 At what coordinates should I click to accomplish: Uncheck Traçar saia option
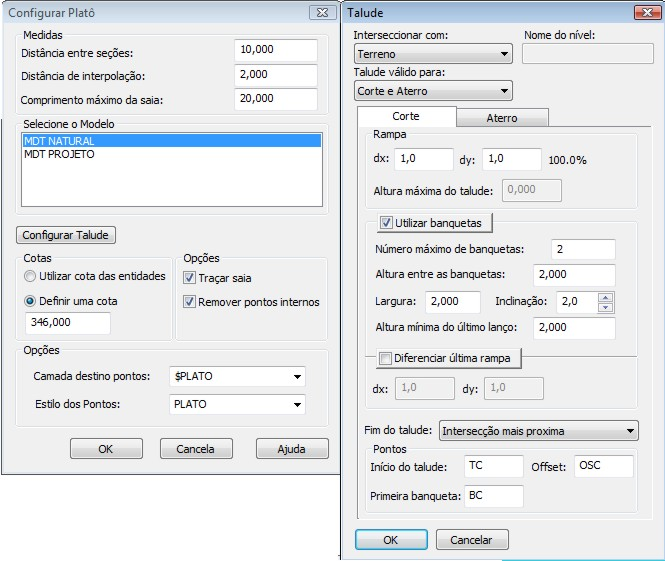190,278
